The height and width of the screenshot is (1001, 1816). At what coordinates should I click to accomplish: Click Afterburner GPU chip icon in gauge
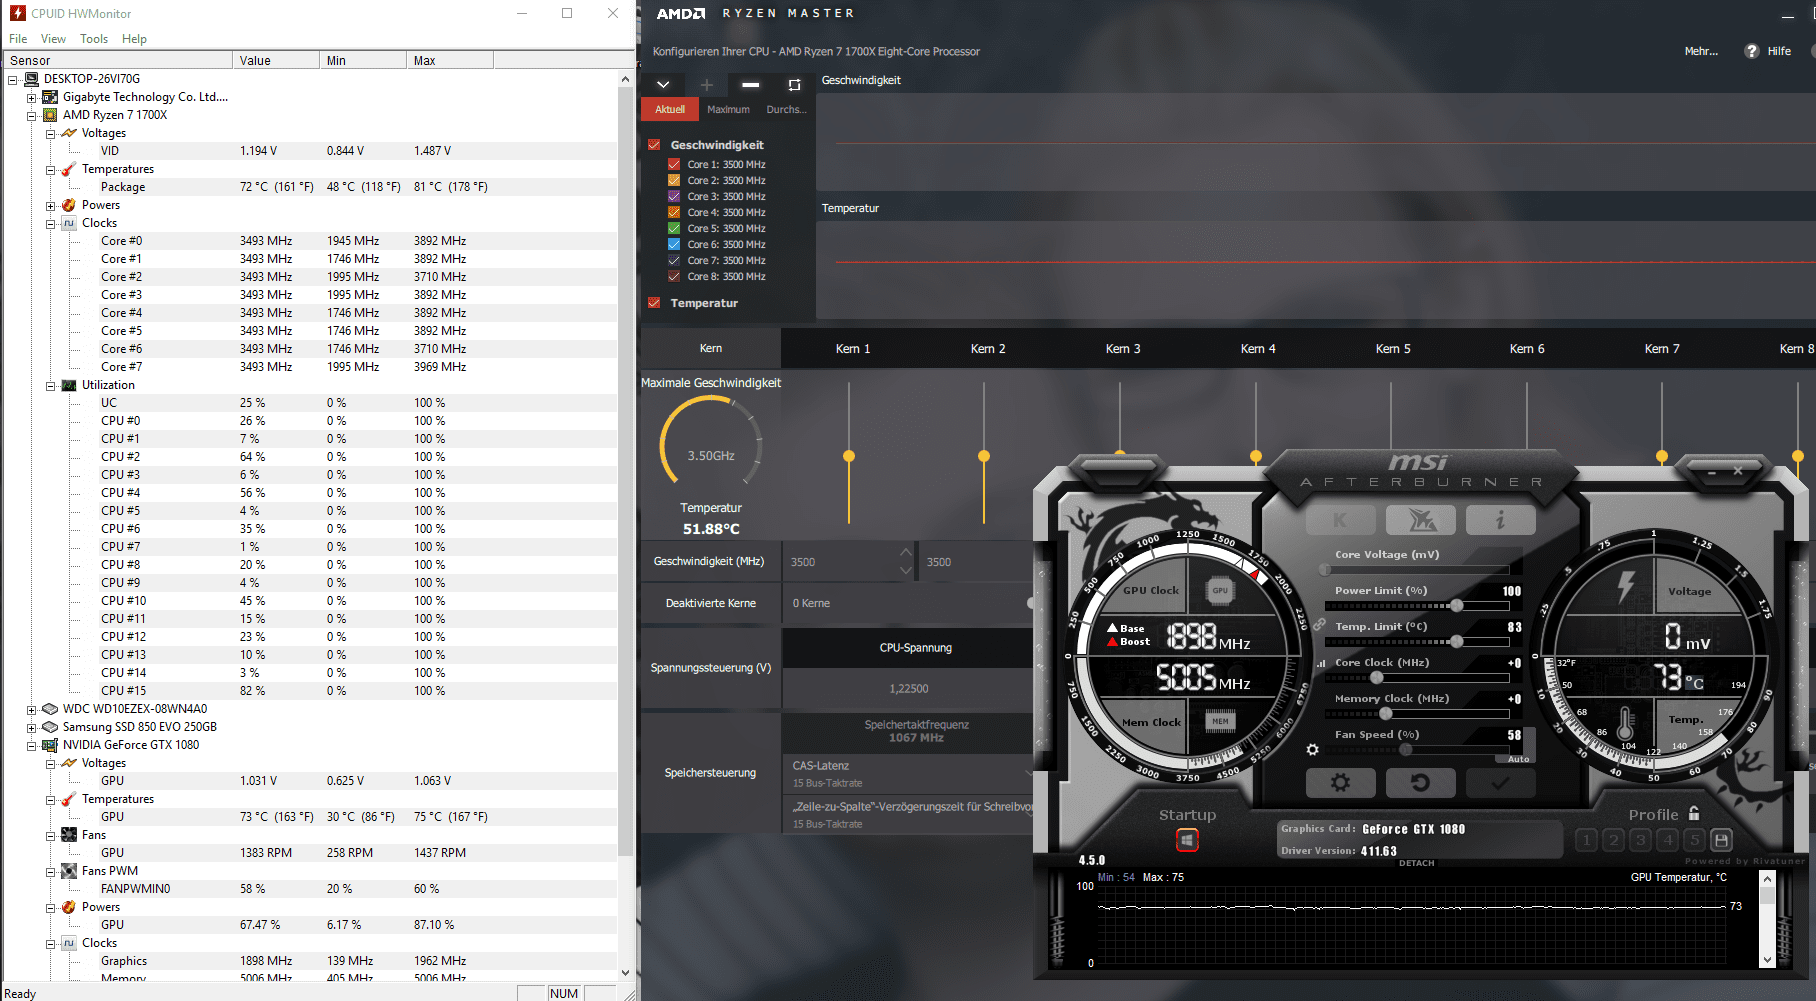[x=1220, y=590]
